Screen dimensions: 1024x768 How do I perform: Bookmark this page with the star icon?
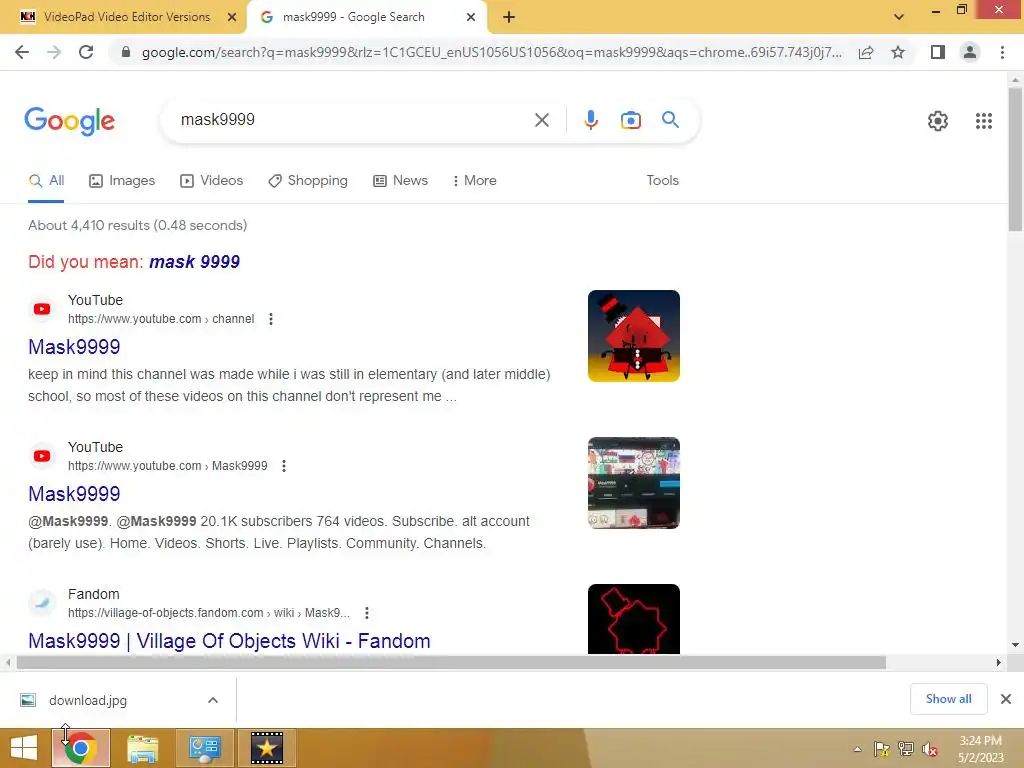click(x=898, y=52)
